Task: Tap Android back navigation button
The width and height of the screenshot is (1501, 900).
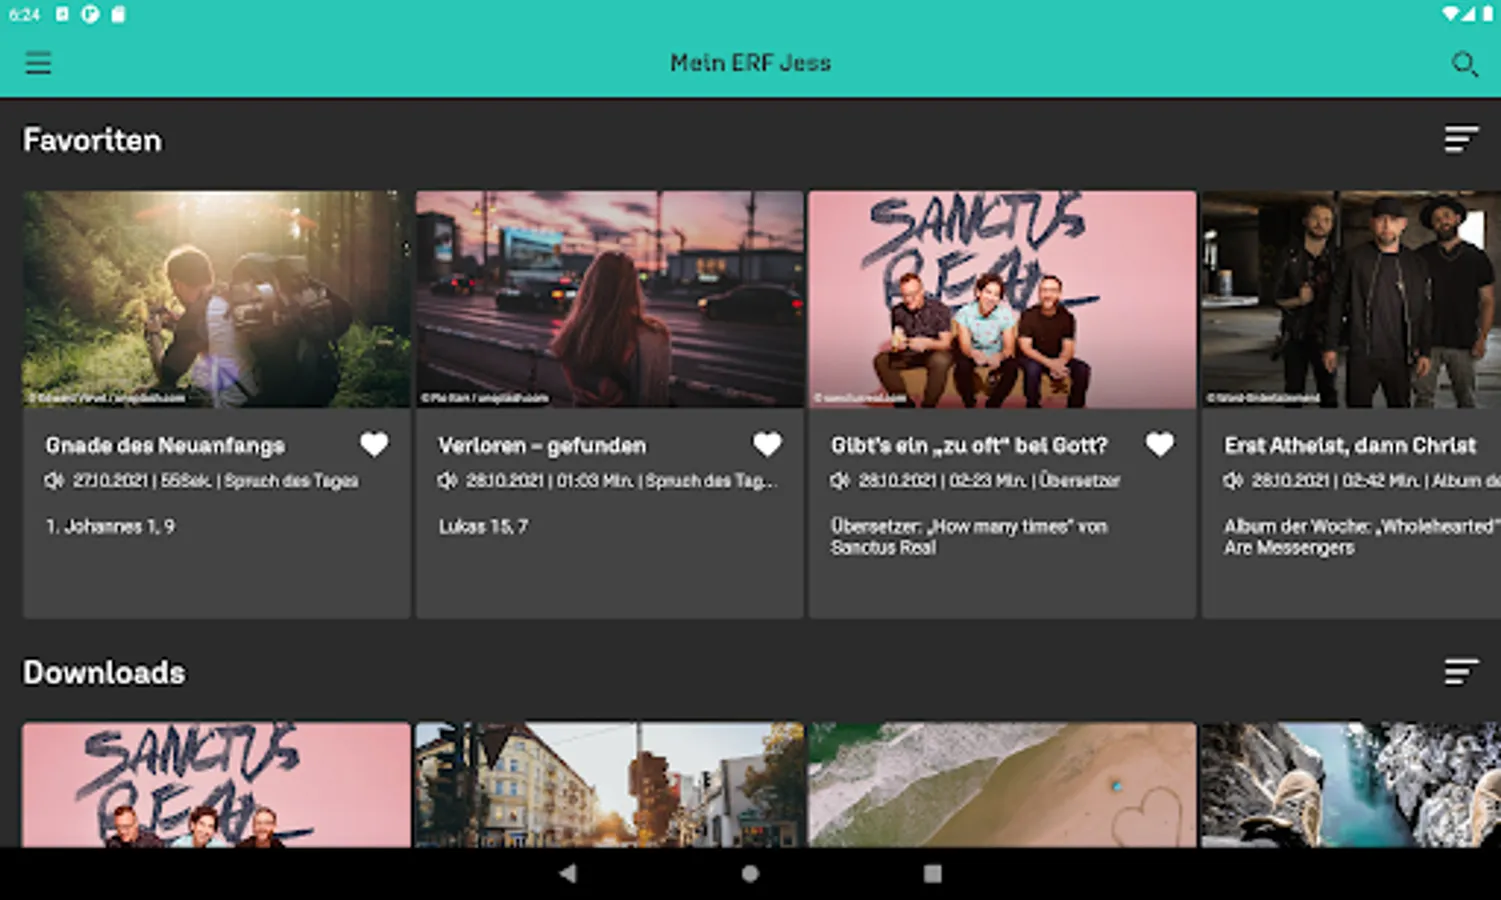Action: (568, 873)
